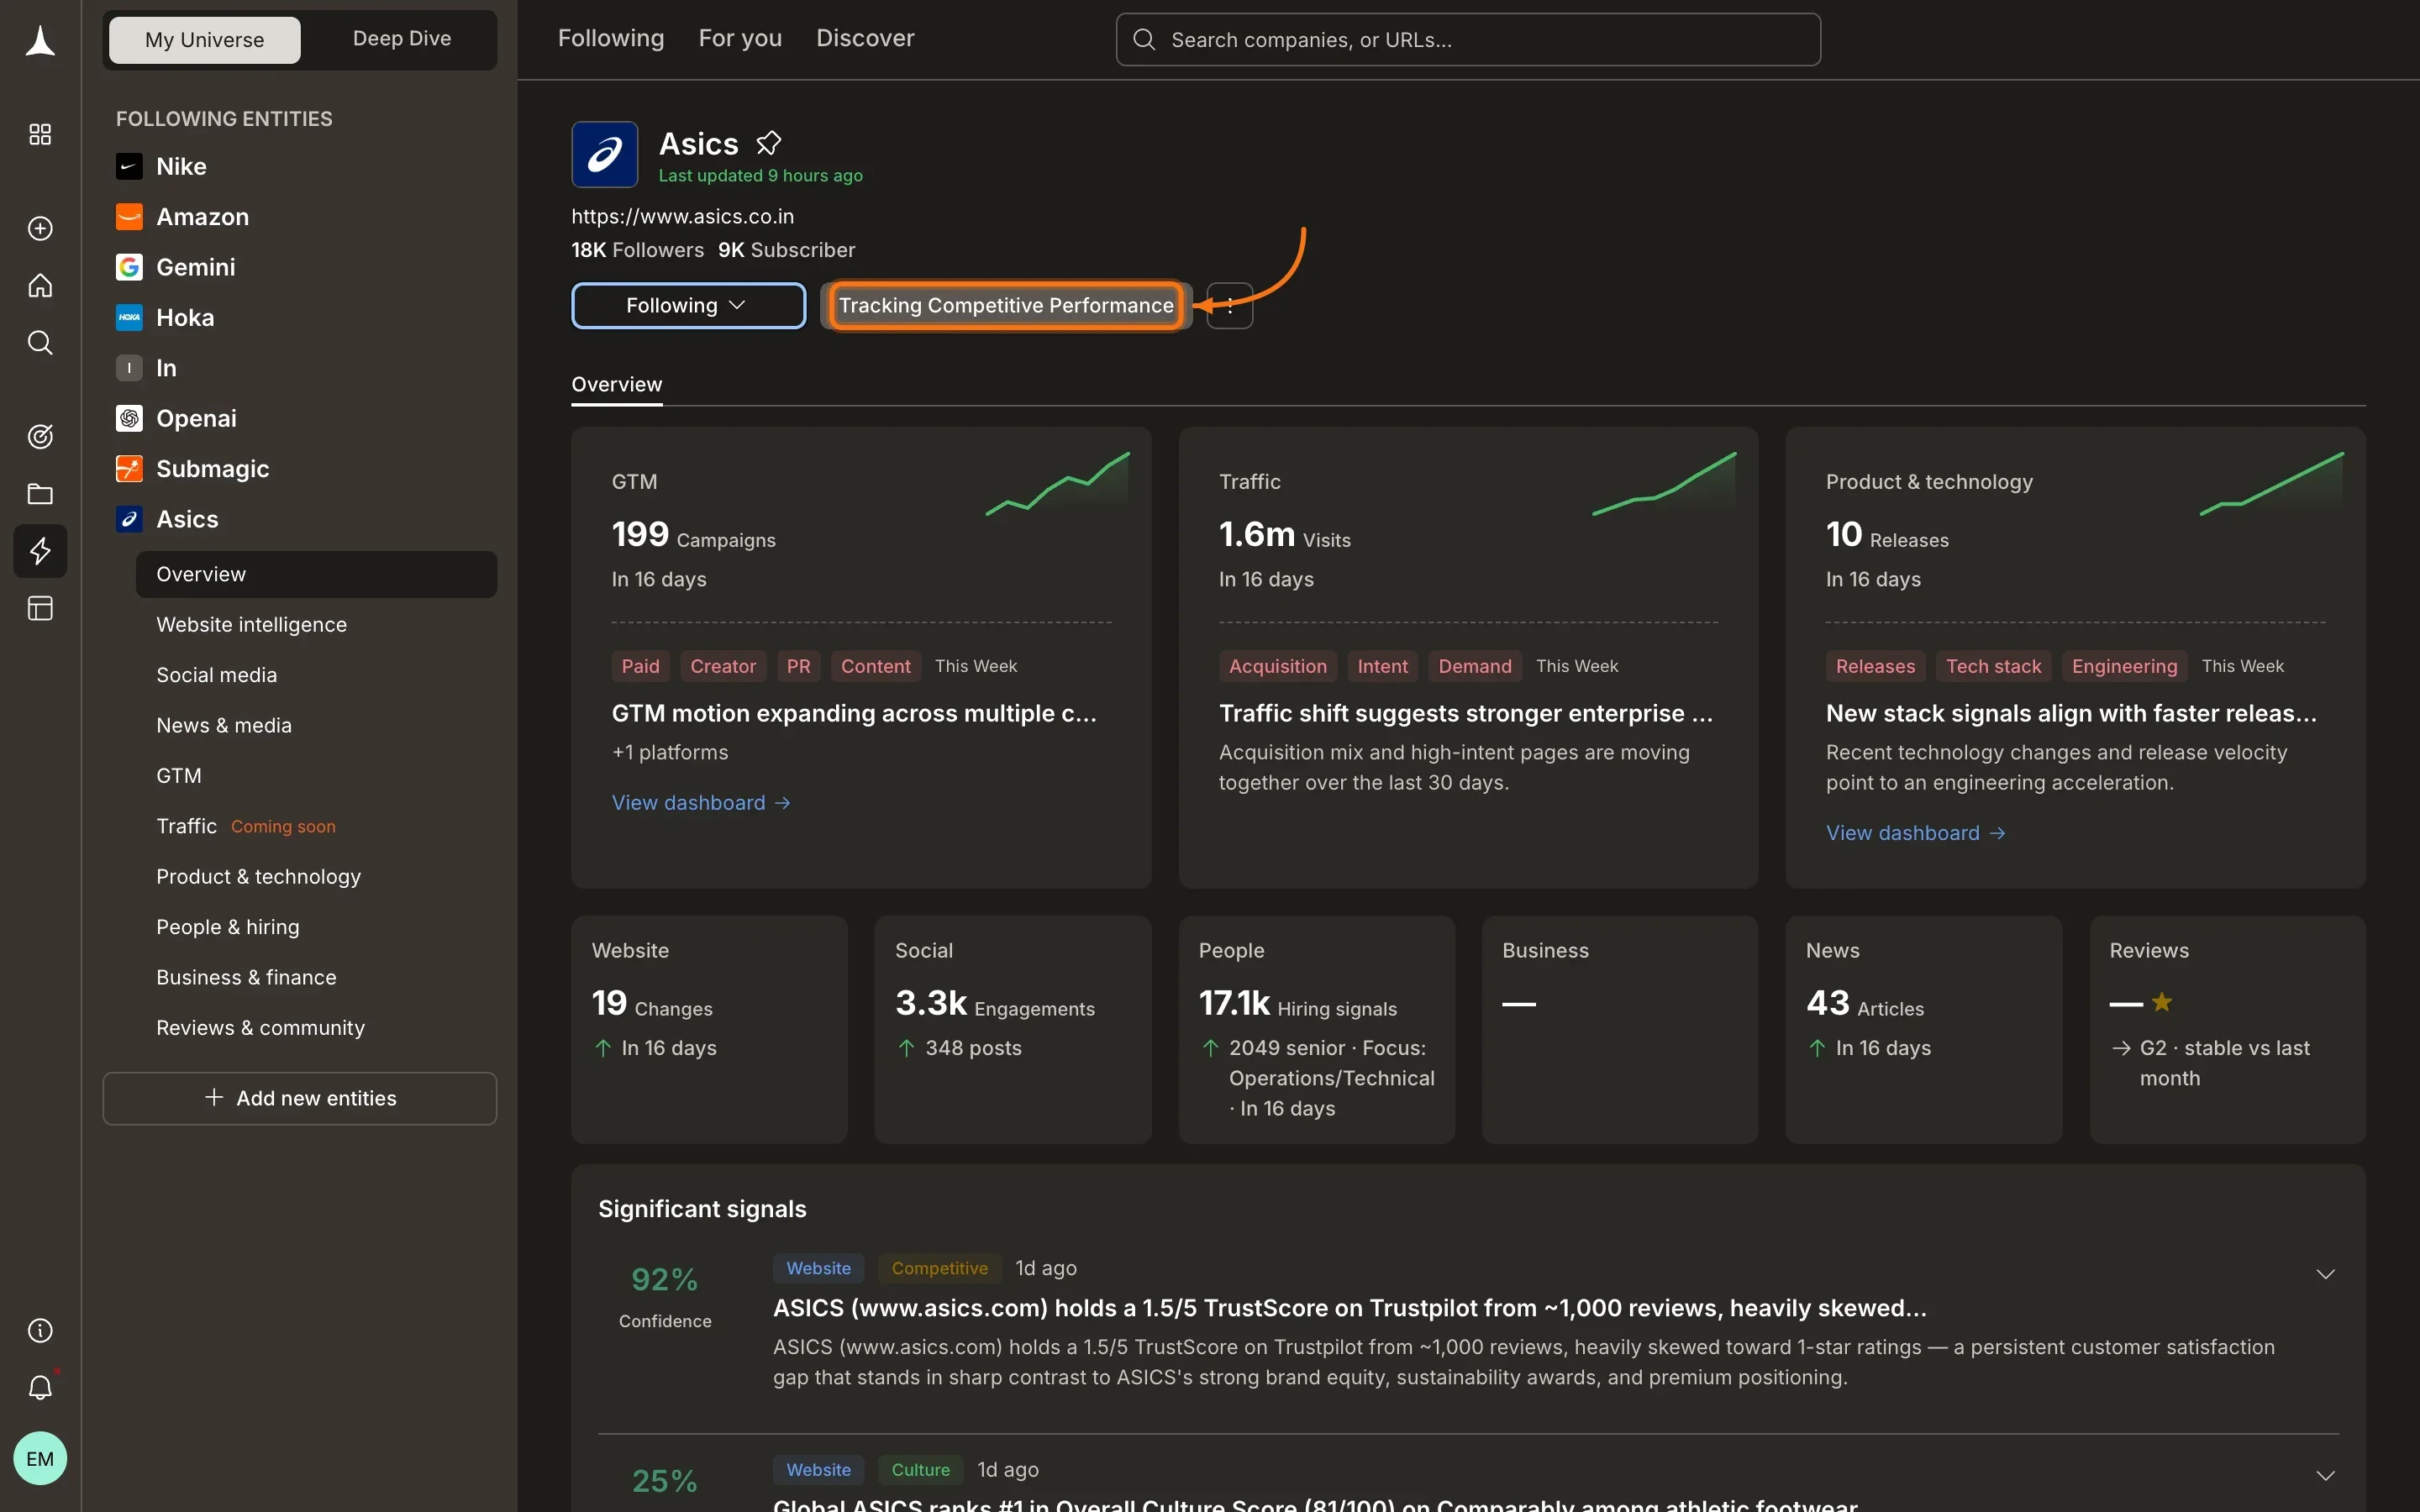
Task: Open the ASICS Trustpilot TrustScore signal headline
Action: tap(1349, 1309)
